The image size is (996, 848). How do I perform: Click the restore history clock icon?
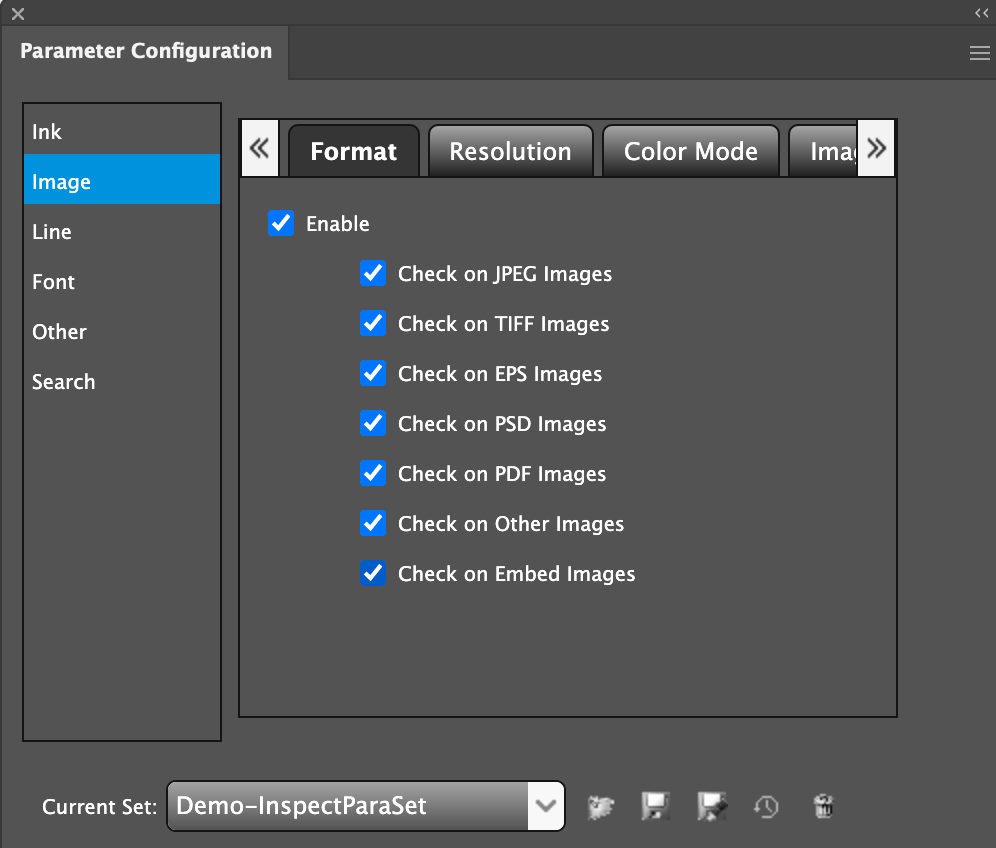[767, 806]
